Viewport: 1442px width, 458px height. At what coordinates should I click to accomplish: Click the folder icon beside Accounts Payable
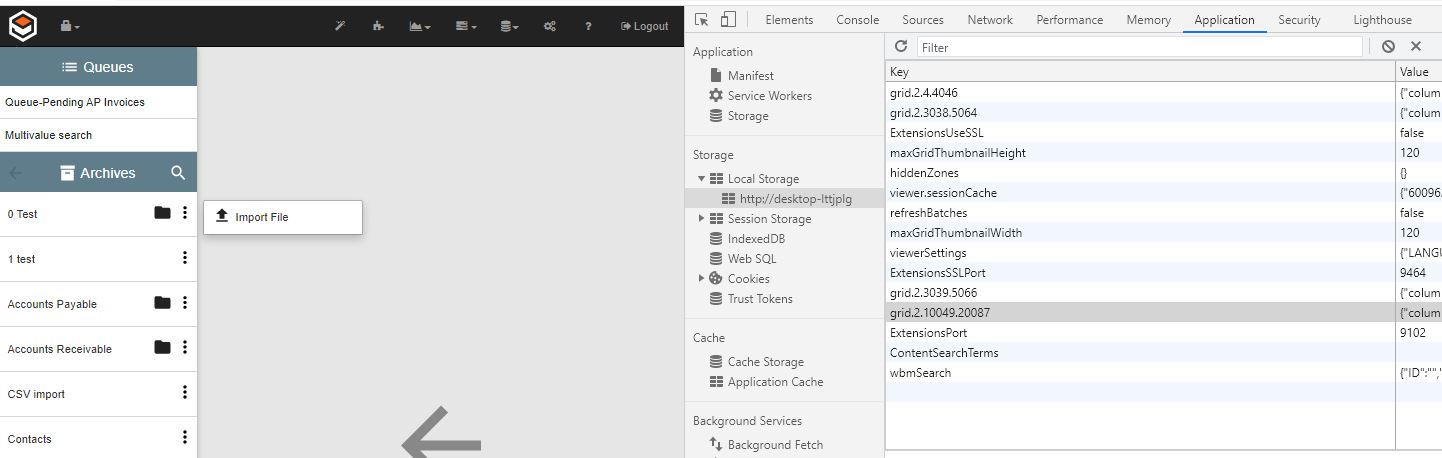tap(162, 303)
